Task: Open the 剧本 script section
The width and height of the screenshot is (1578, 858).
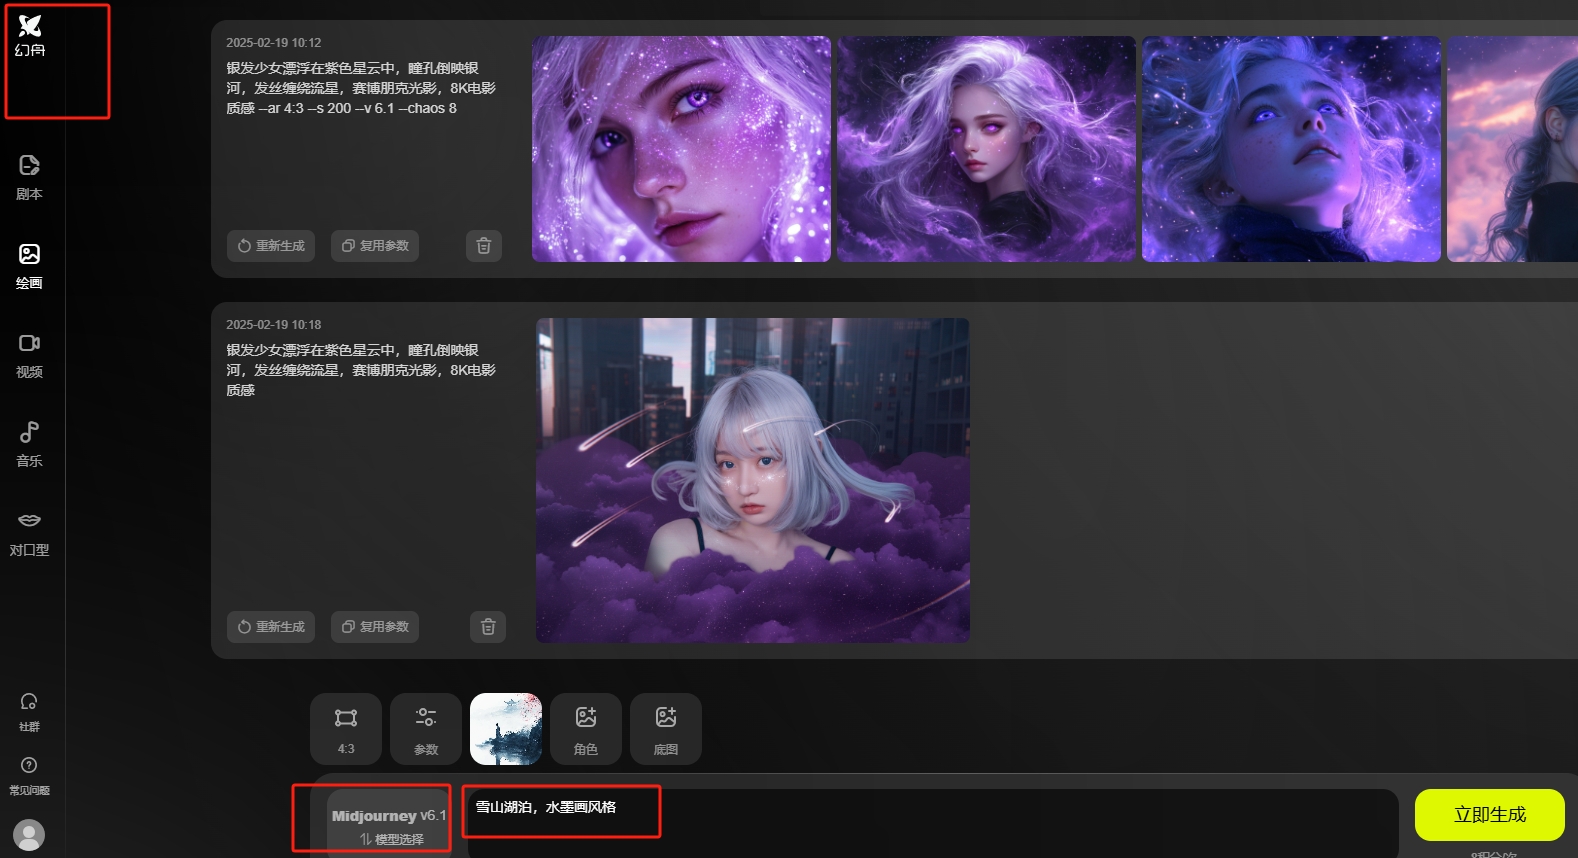Action: coord(29,177)
